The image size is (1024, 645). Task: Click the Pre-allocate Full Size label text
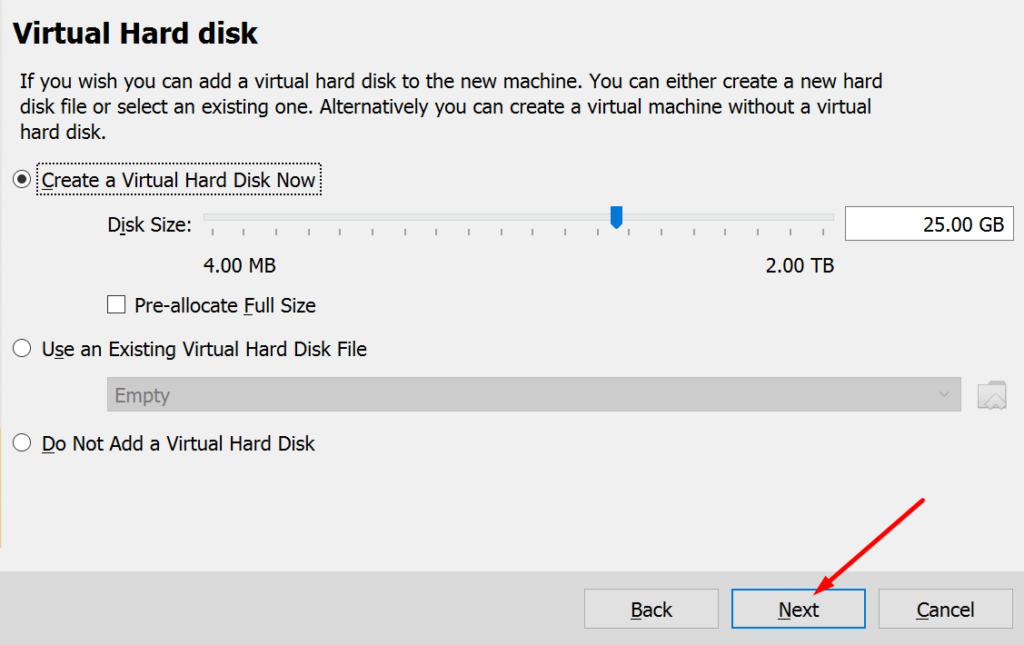[225, 306]
